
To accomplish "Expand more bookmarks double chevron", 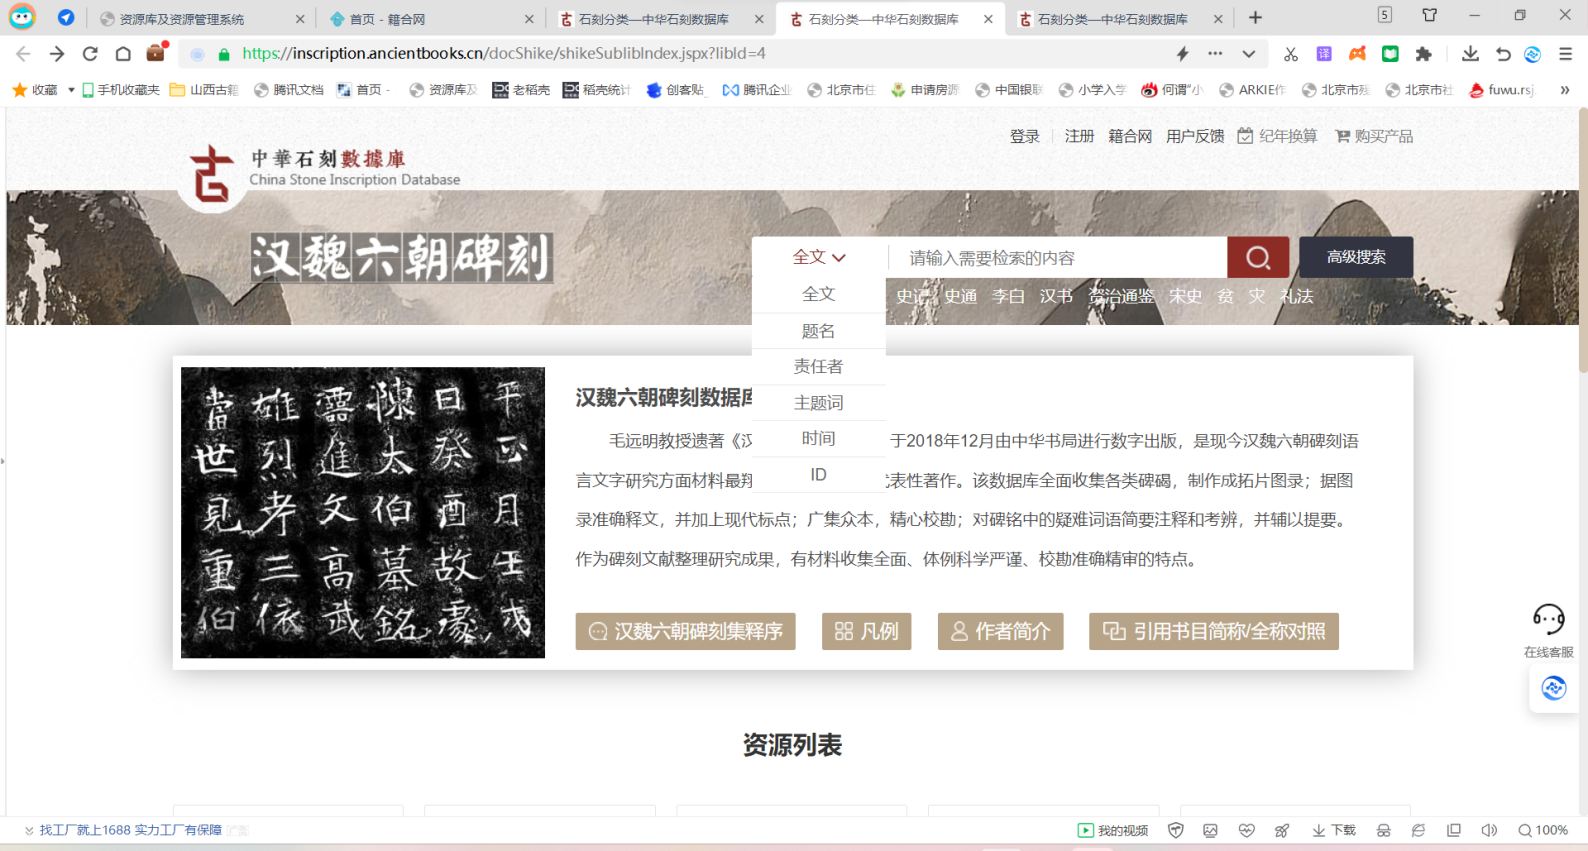I will [x=1565, y=90].
